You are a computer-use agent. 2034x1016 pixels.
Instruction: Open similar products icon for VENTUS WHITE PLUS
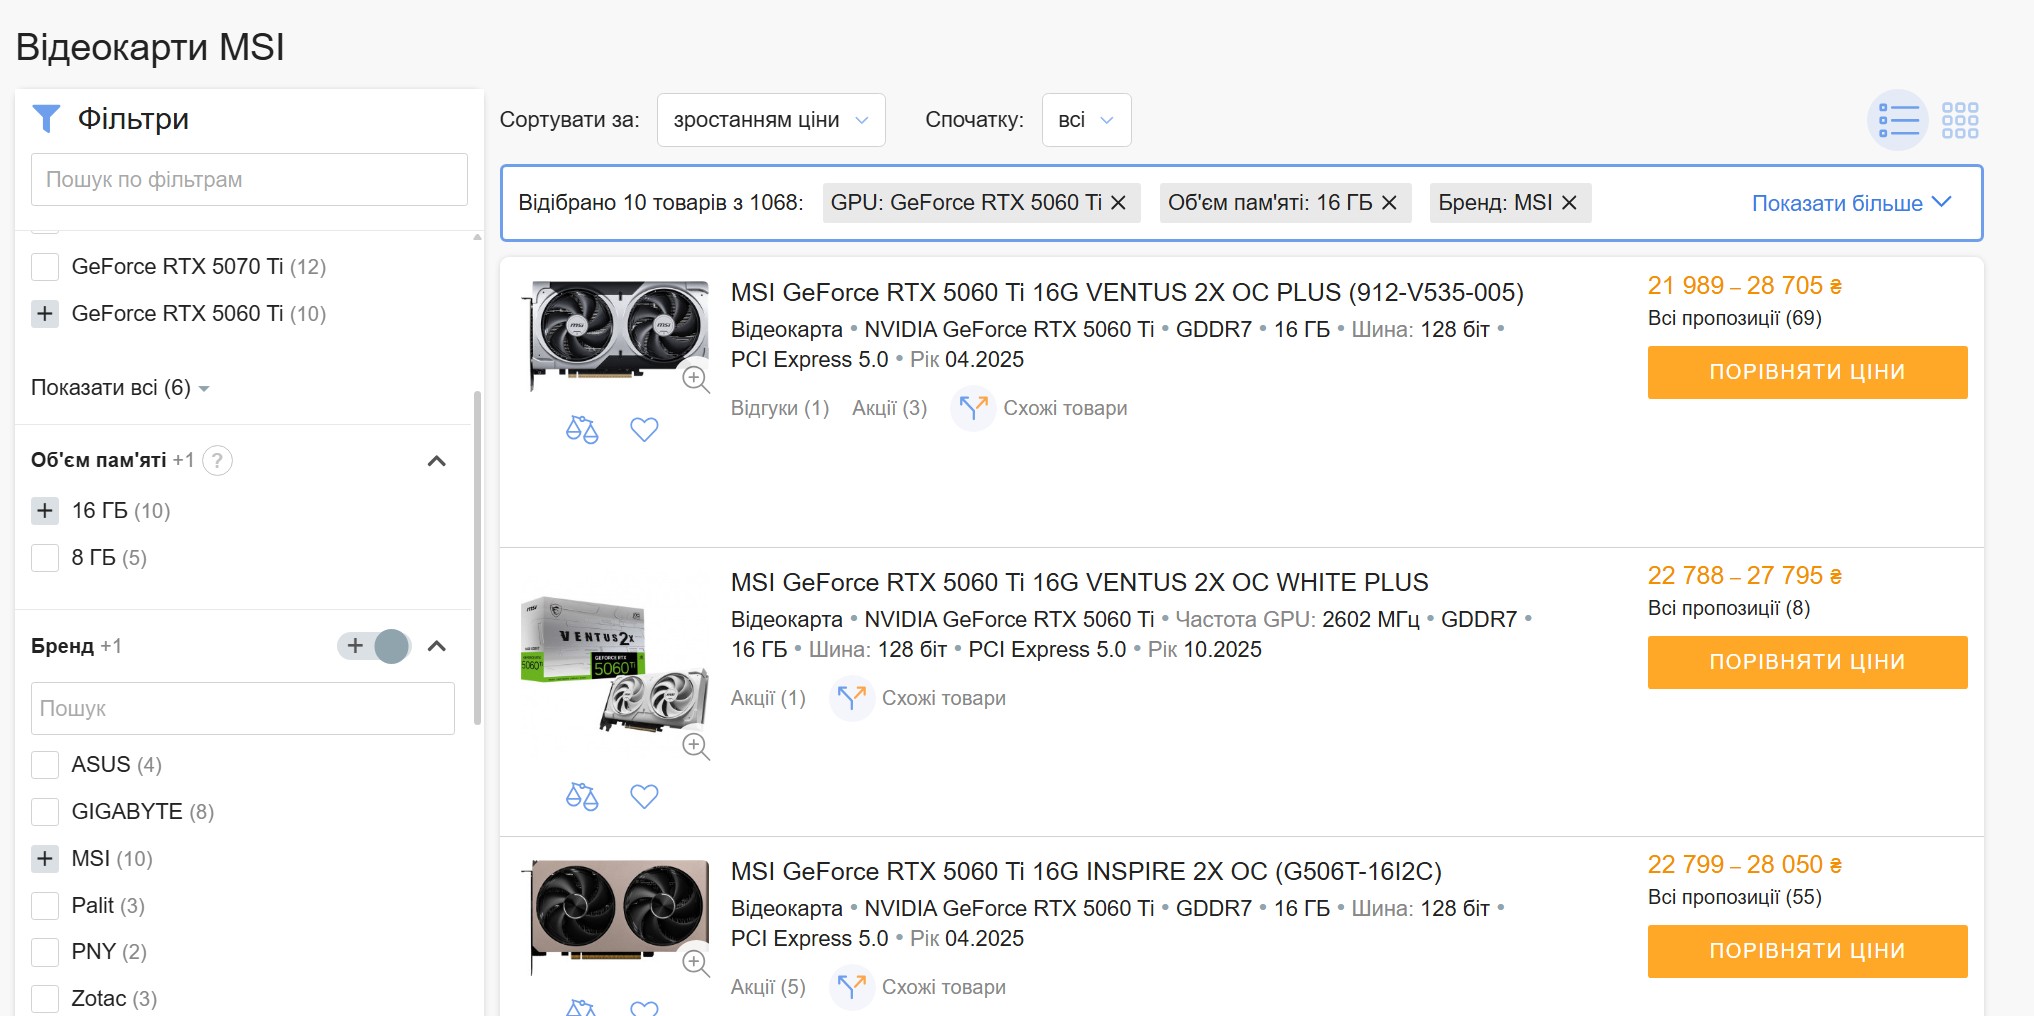tap(851, 698)
